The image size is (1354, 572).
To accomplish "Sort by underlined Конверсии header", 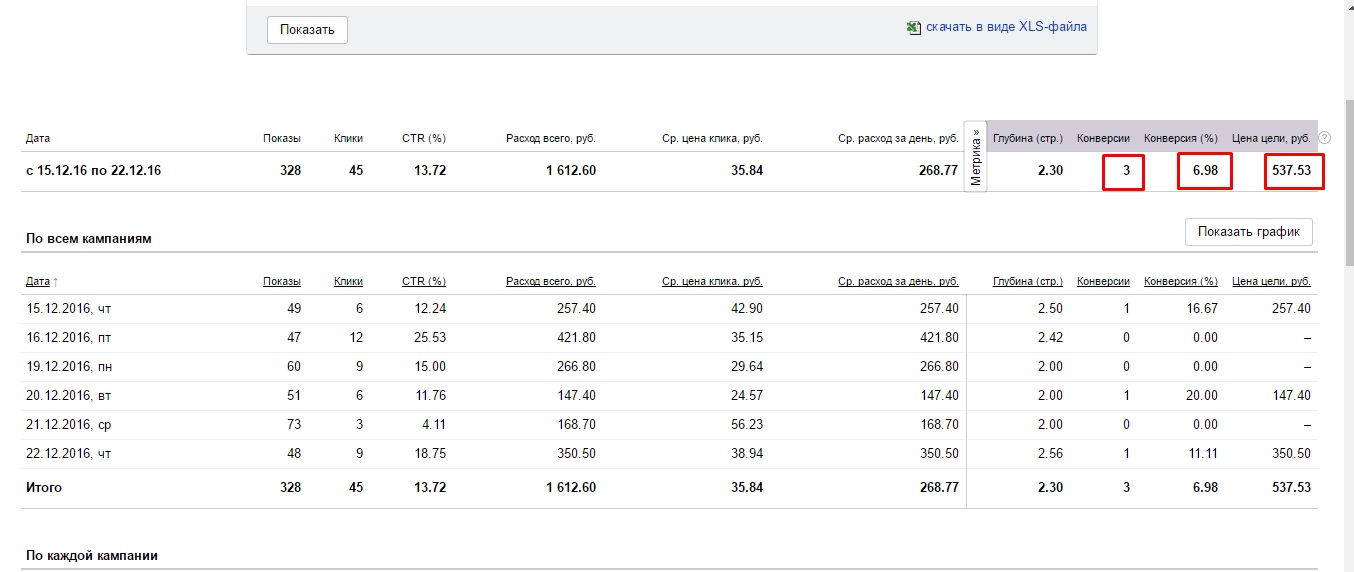I will point(1103,282).
